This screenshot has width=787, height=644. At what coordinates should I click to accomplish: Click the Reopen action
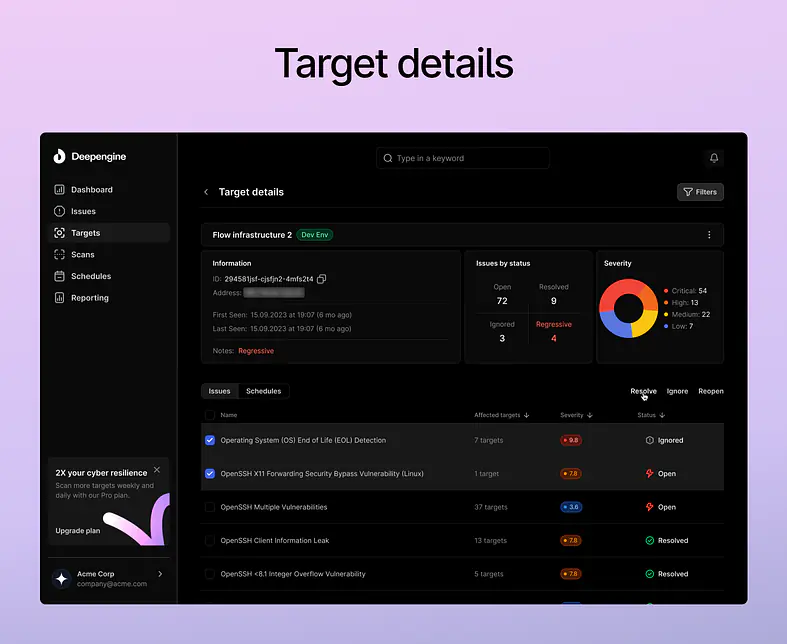coord(711,391)
